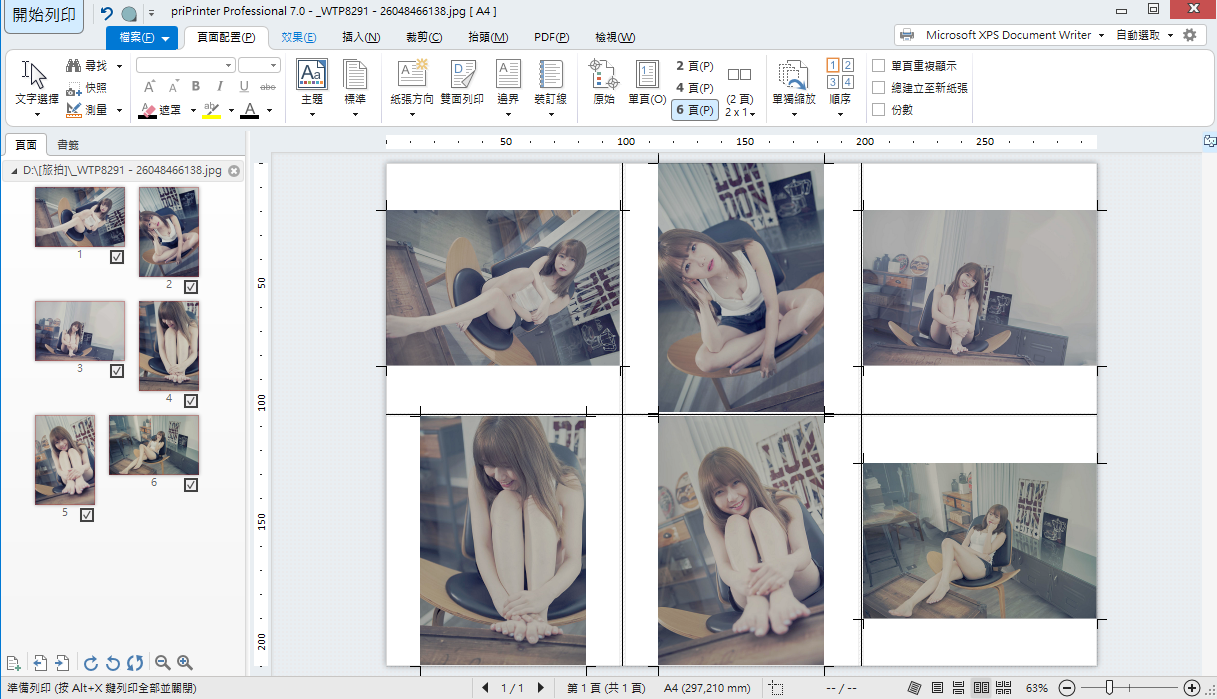
Task: Uncheck page 6 thumbnail checkbox
Action: [191, 485]
